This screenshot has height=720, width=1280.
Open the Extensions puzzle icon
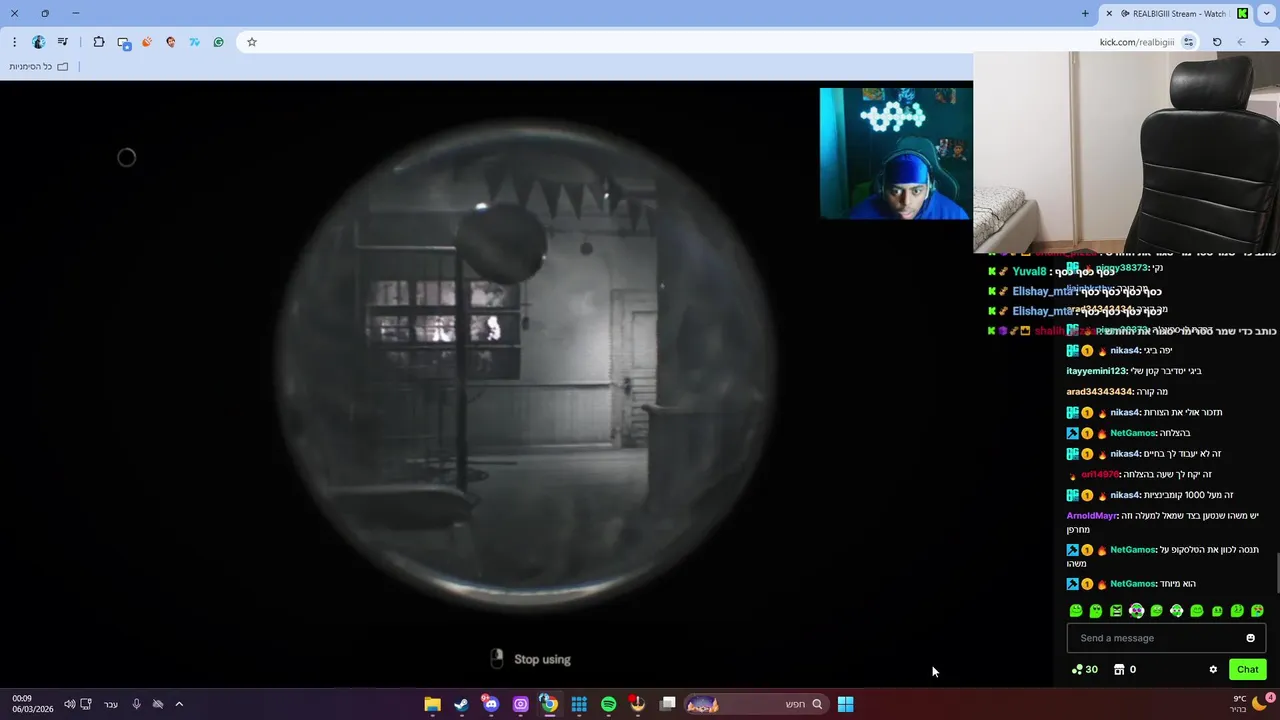[x=99, y=42]
